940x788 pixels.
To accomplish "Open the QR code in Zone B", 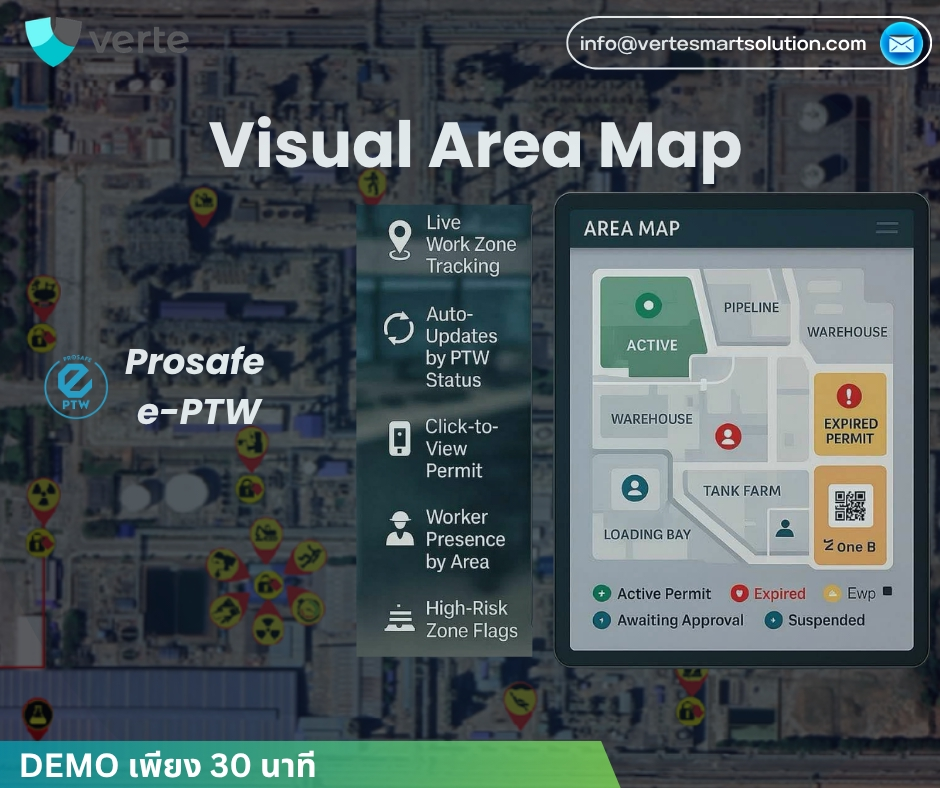I will [x=850, y=506].
